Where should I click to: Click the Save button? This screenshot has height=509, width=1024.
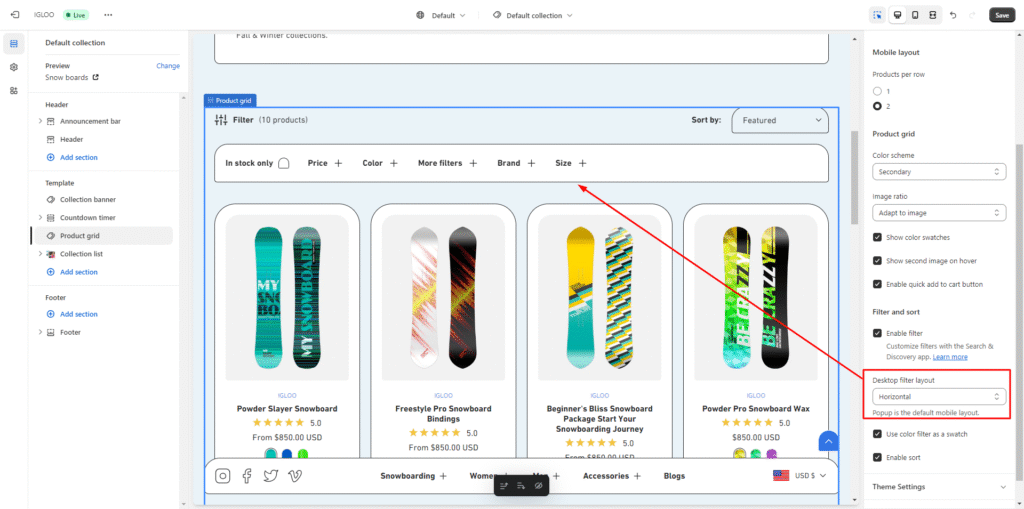1001,15
